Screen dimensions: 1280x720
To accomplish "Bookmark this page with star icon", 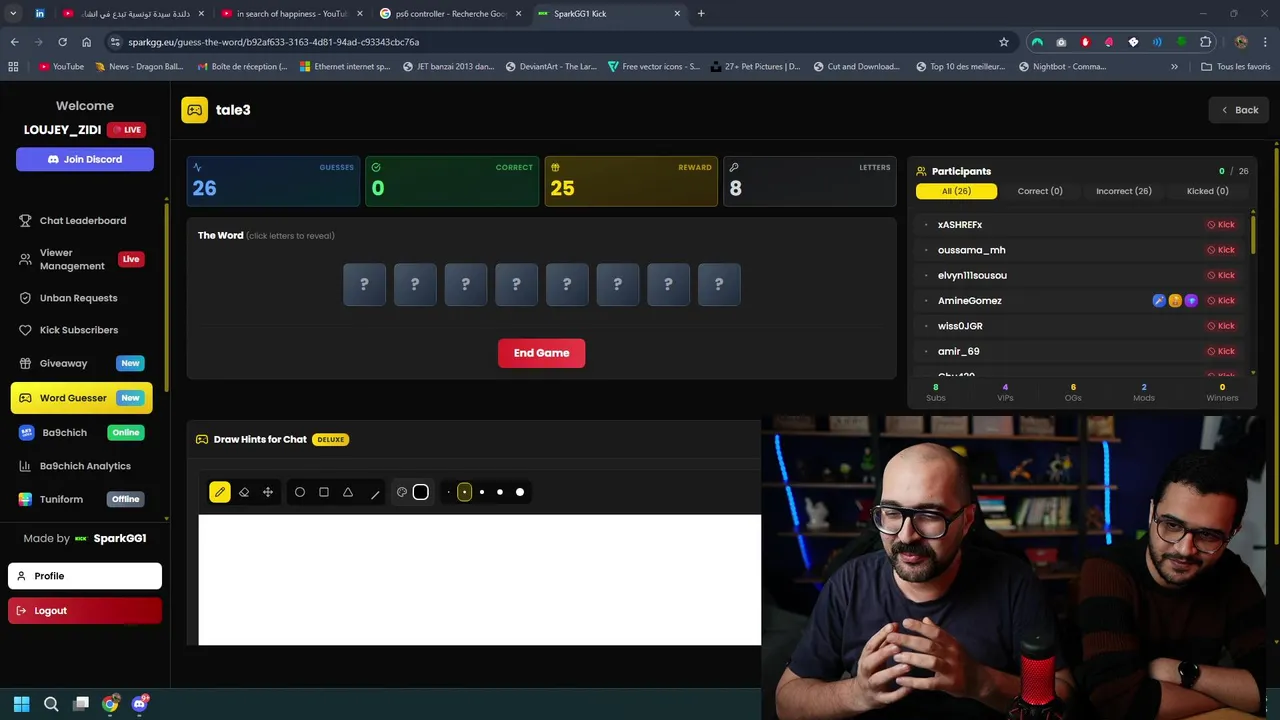I will click(1004, 42).
